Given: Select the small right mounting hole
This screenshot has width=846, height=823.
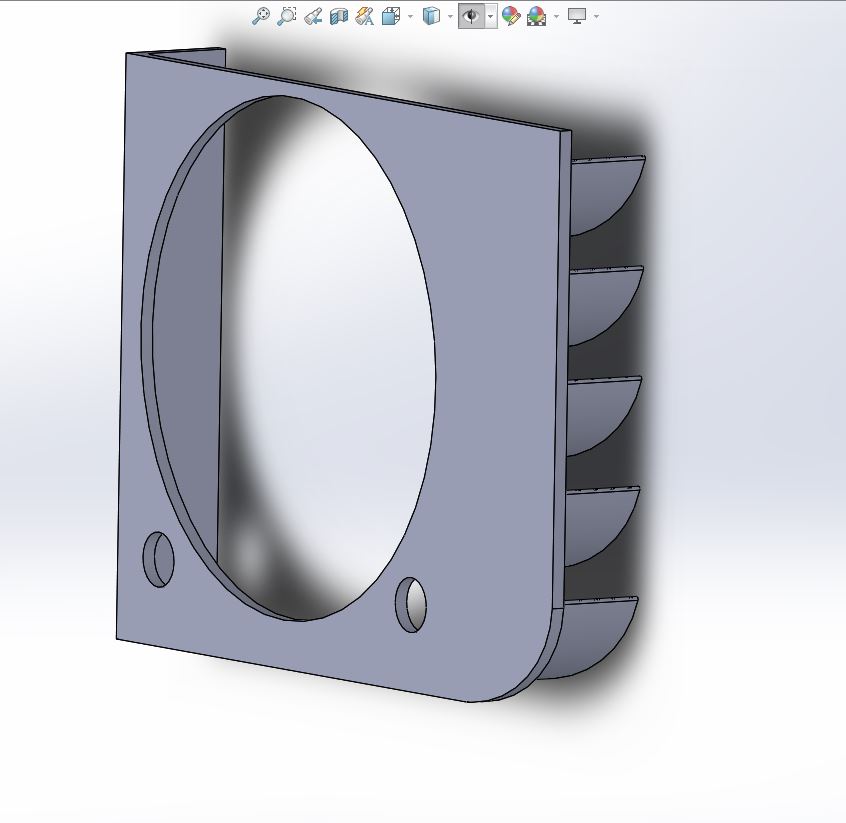Looking at the screenshot, I should (x=411, y=604).
